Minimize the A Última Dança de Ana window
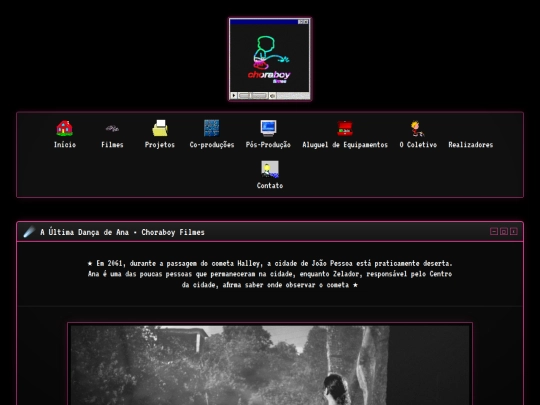540x405 pixels. click(x=494, y=231)
